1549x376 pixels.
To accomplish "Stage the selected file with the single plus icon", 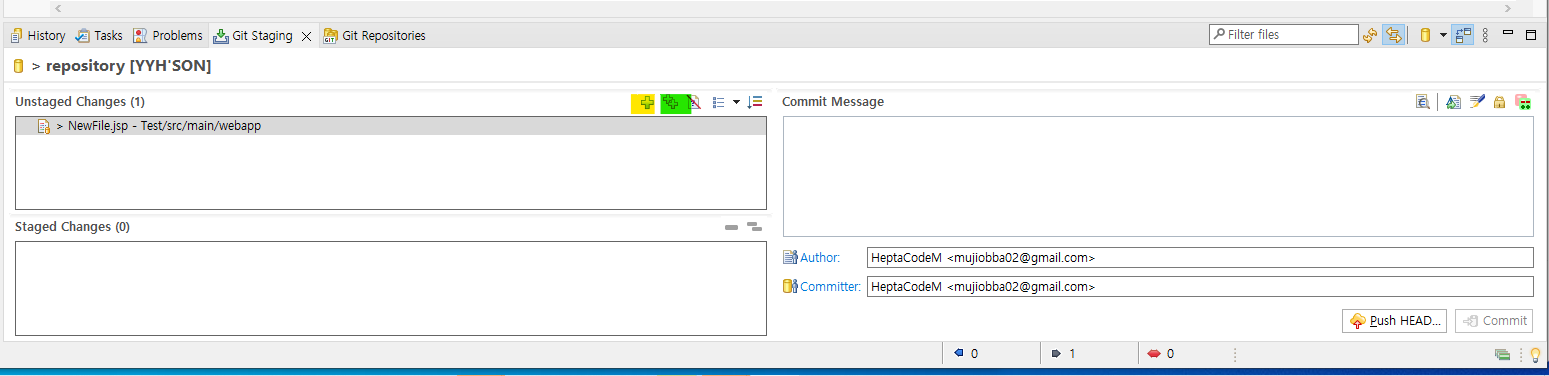I will click(647, 102).
